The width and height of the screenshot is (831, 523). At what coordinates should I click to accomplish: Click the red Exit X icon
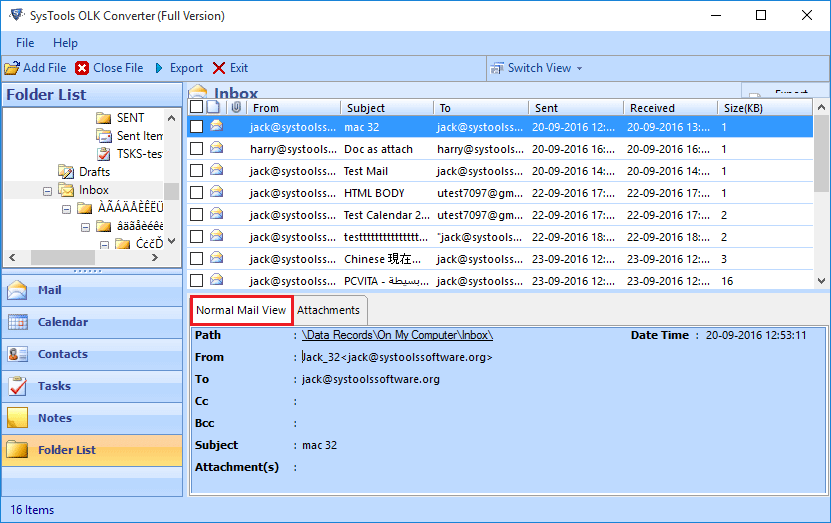tap(219, 68)
